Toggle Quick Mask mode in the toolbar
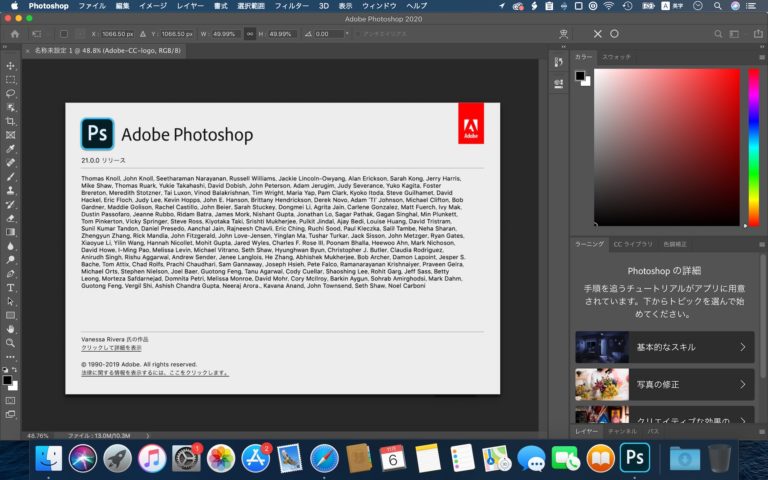The height and width of the screenshot is (480, 768). 11,399
